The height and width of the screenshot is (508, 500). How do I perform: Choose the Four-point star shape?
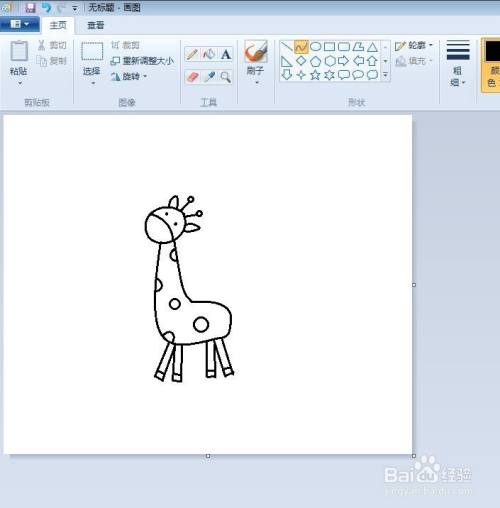pyautogui.click(x=301, y=75)
